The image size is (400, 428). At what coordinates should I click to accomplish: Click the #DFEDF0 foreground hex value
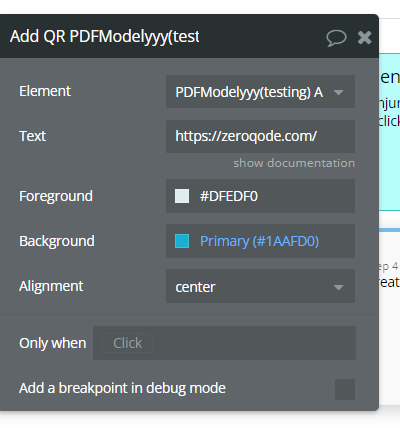(229, 196)
